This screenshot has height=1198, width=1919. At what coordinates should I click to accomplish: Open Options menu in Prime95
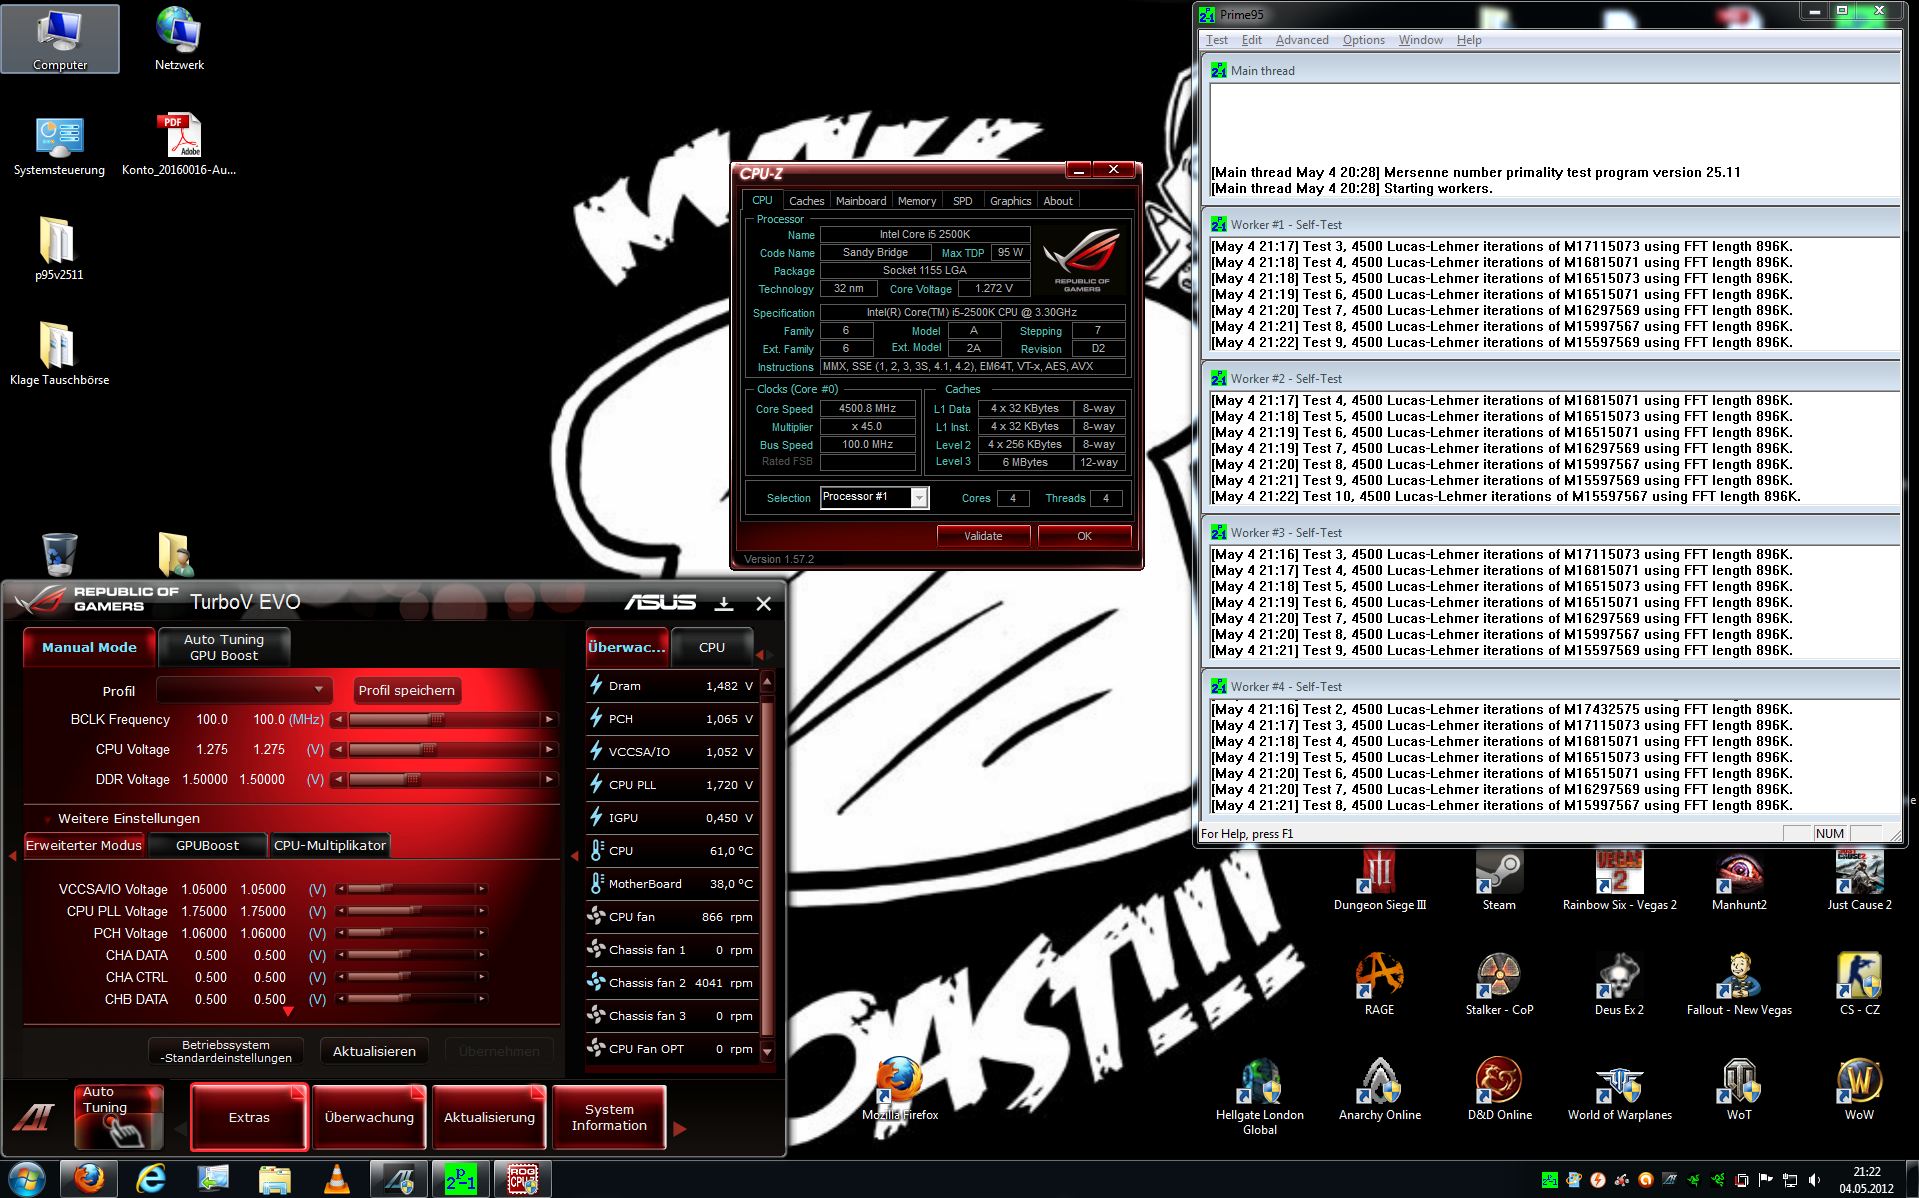coord(1364,40)
